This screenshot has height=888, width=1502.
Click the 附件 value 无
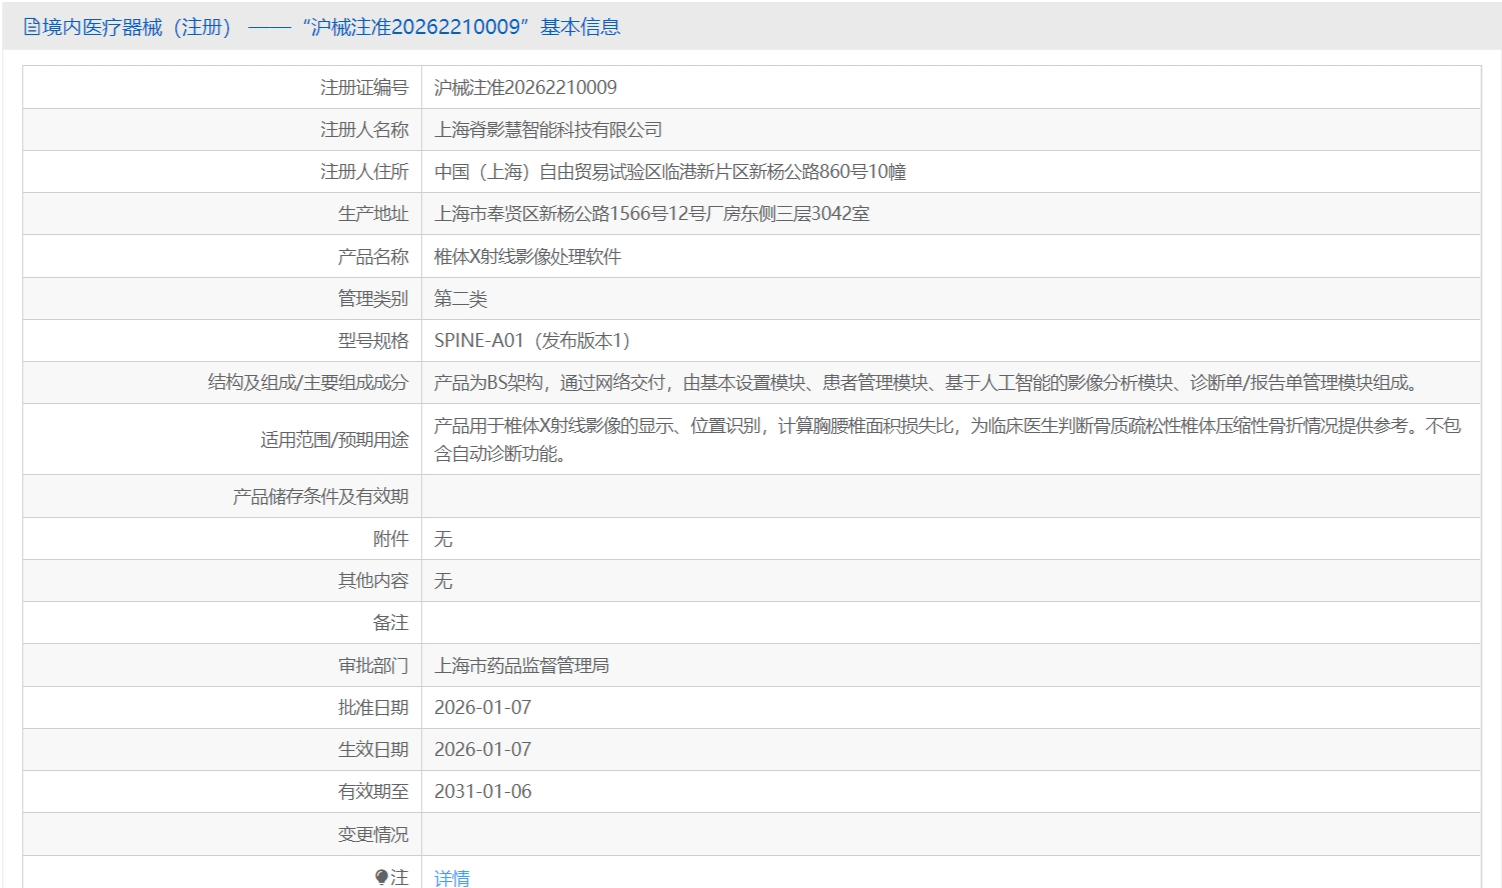443,539
